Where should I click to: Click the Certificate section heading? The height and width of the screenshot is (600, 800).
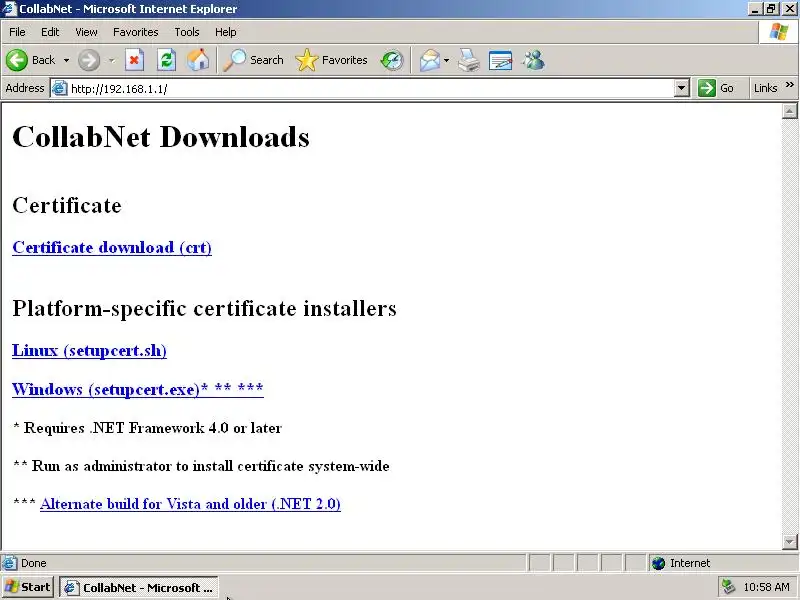67,205
